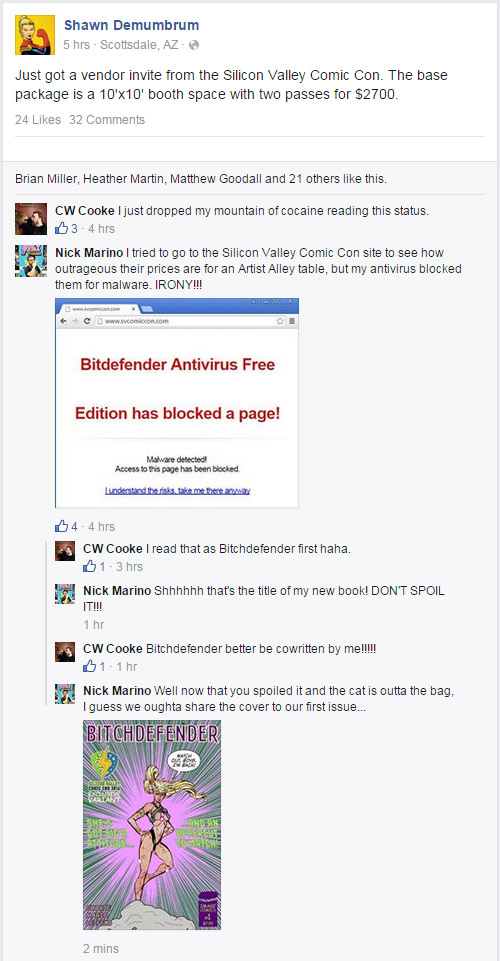View the 24 Likes list
The image size is (500, 961).
click(38, 120)
